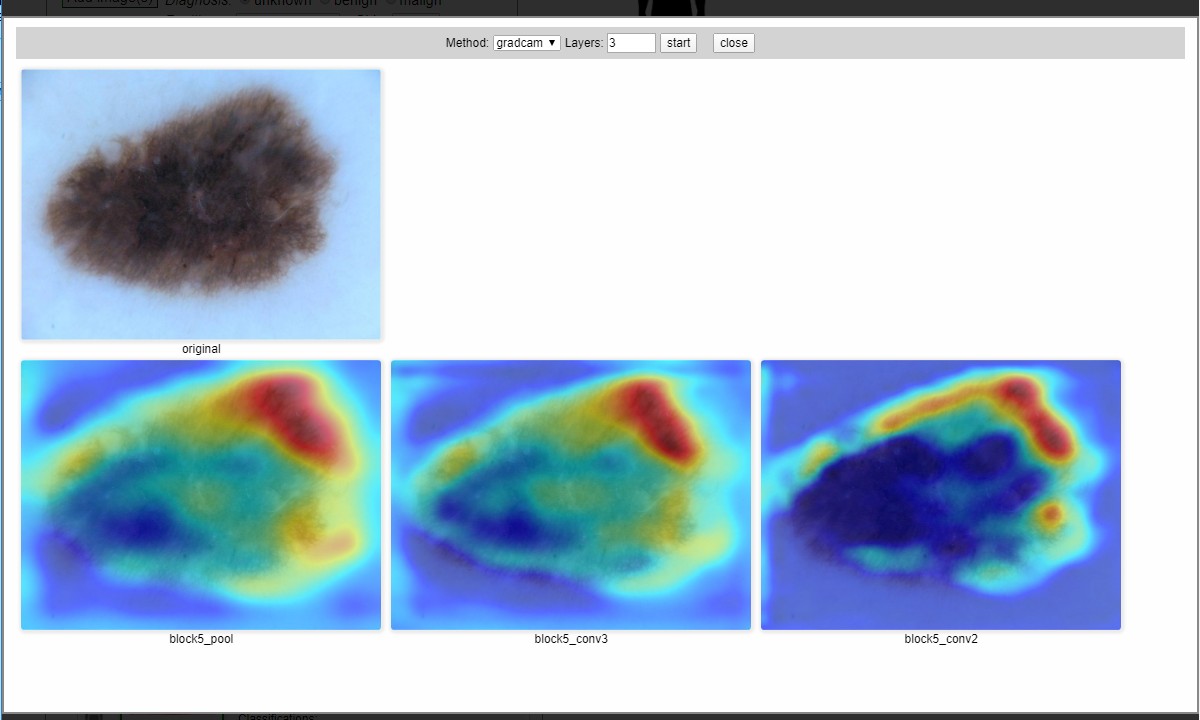Click the 'original' caption text
Screen dimensions: 1200x720
click(x=201, y=349)
